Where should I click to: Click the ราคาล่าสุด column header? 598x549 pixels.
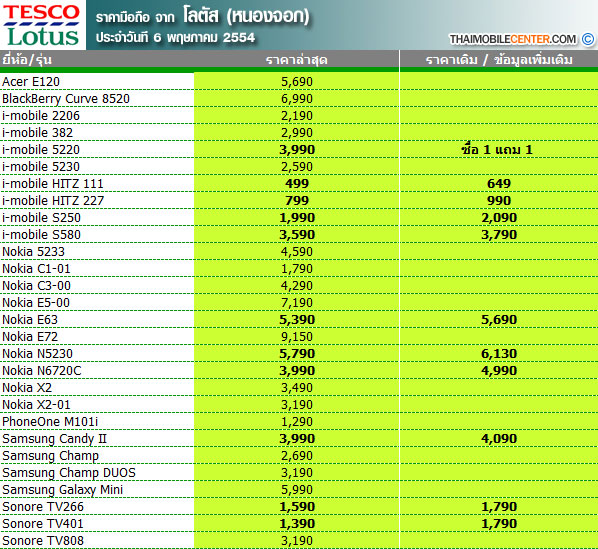click(297, 60)
